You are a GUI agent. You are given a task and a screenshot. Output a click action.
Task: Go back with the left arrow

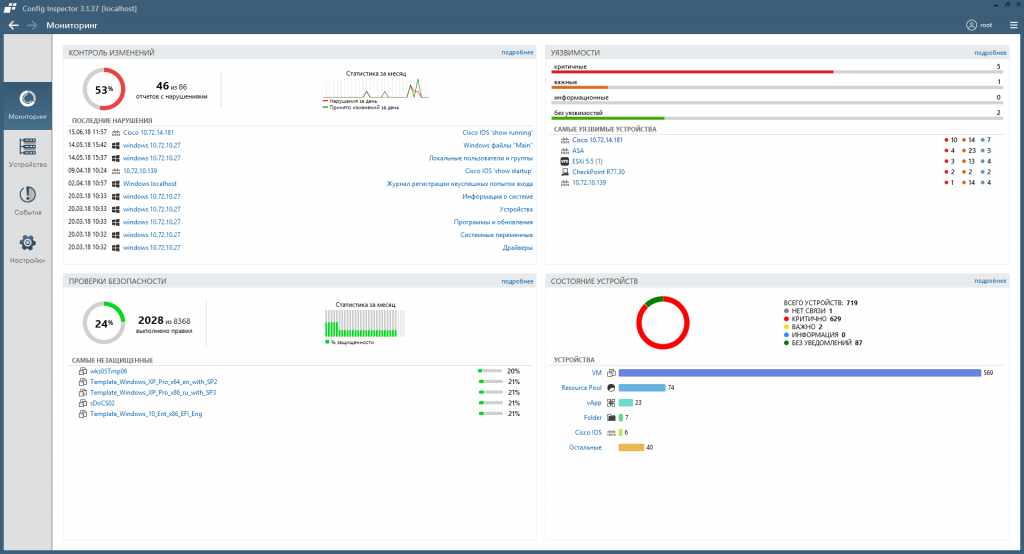[x=14, y=25]
